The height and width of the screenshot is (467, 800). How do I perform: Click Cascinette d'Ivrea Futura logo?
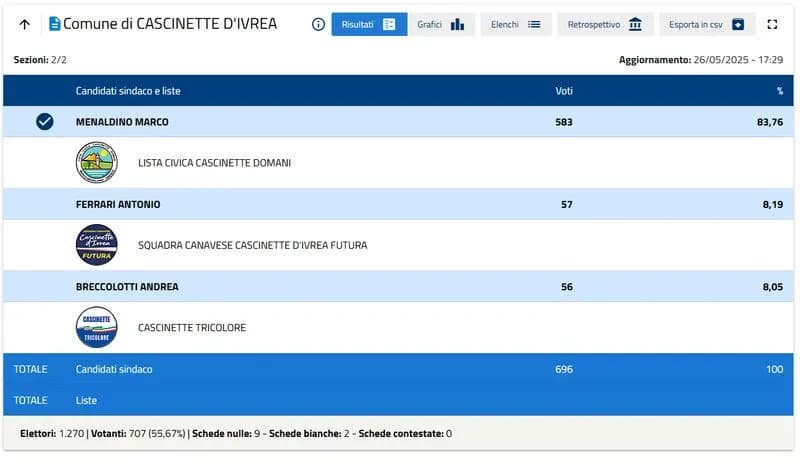(96, 245)
